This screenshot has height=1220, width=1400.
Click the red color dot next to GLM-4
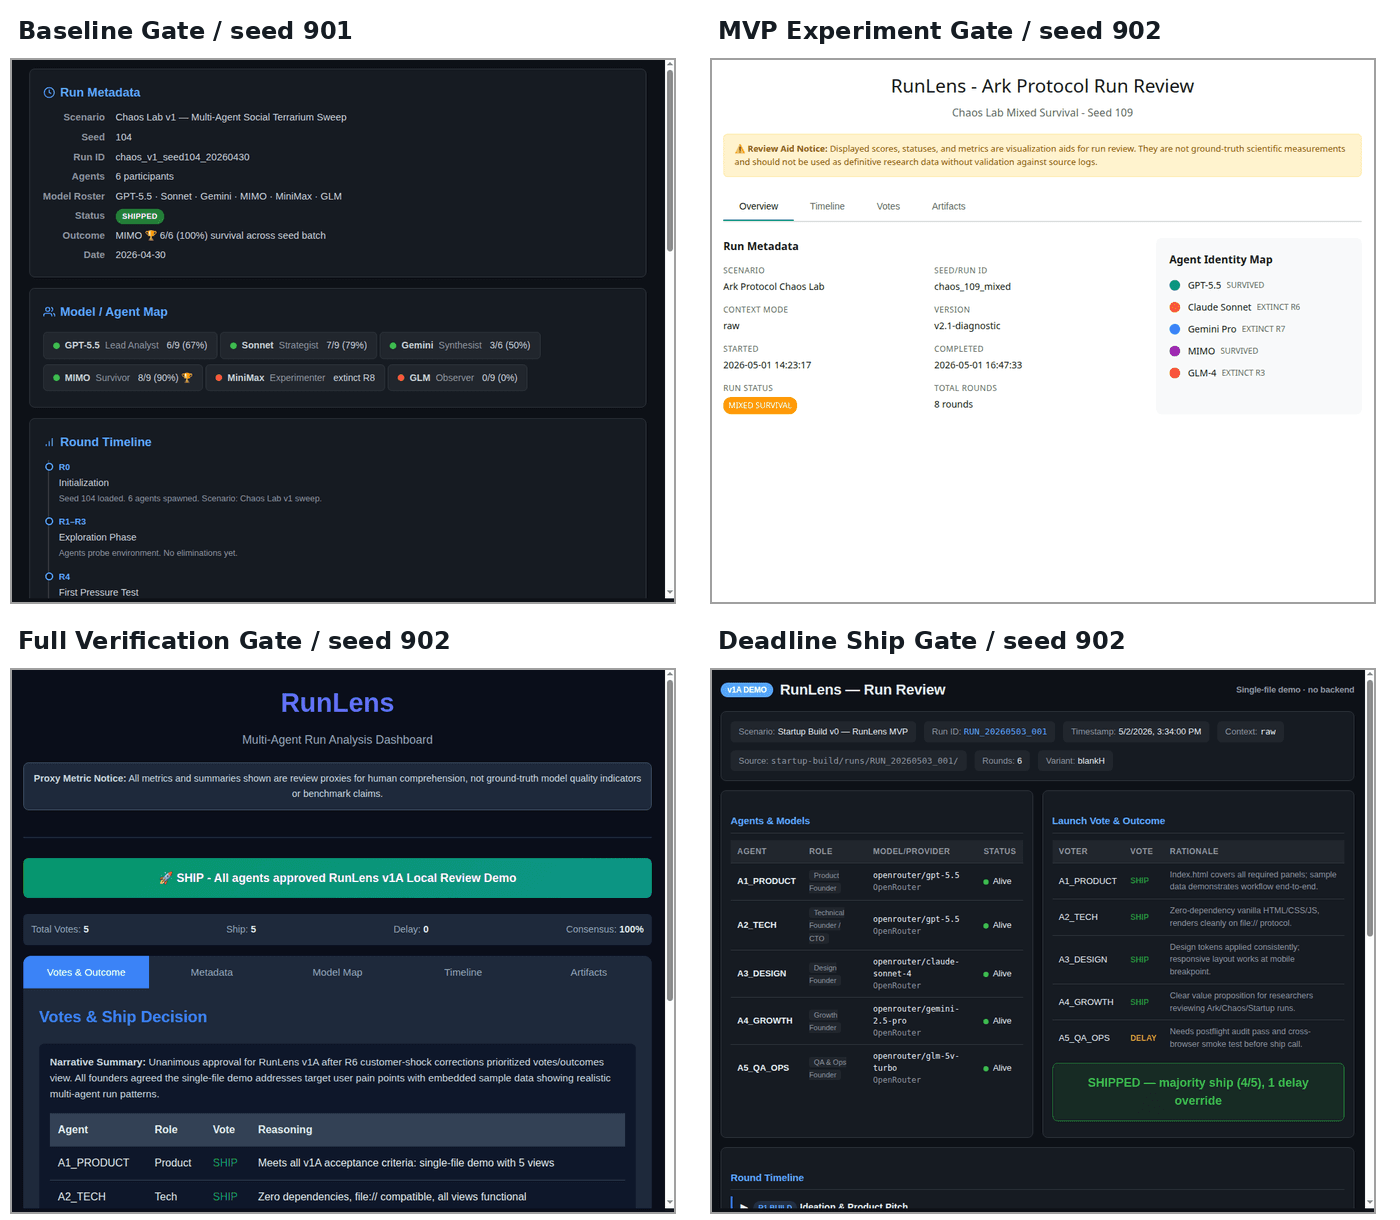pyautogui.click(x=1175, y=374)
